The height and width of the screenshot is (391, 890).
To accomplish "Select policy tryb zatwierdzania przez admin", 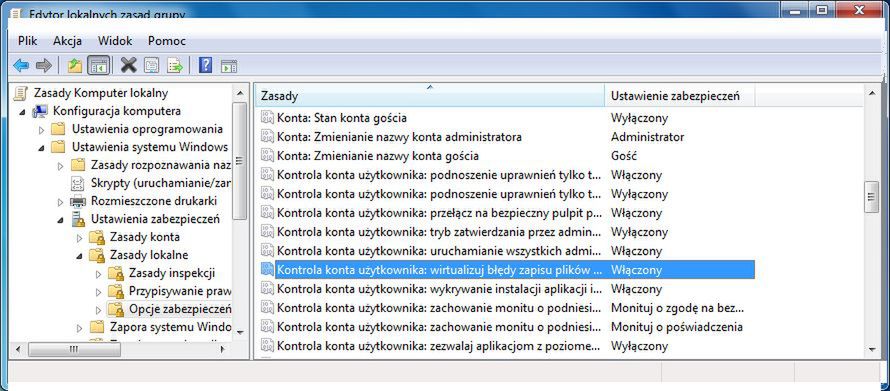I will pyautogui.click(x=439, y=232).
